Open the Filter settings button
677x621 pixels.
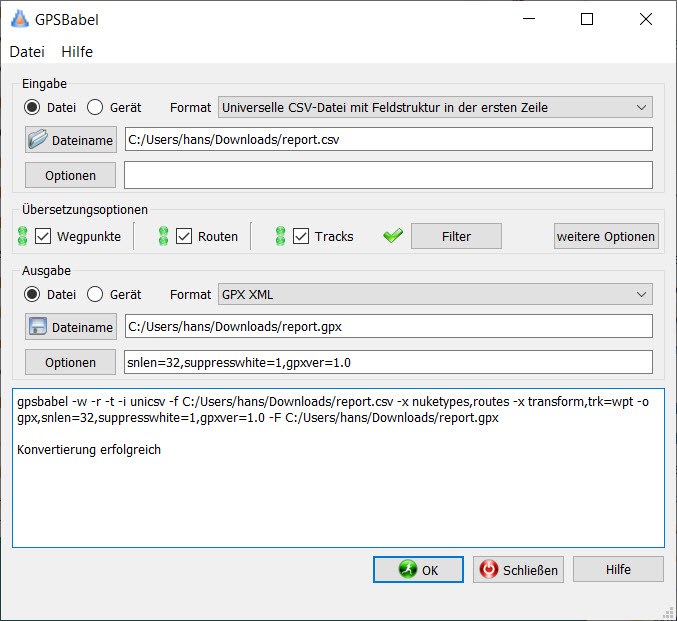456,236
